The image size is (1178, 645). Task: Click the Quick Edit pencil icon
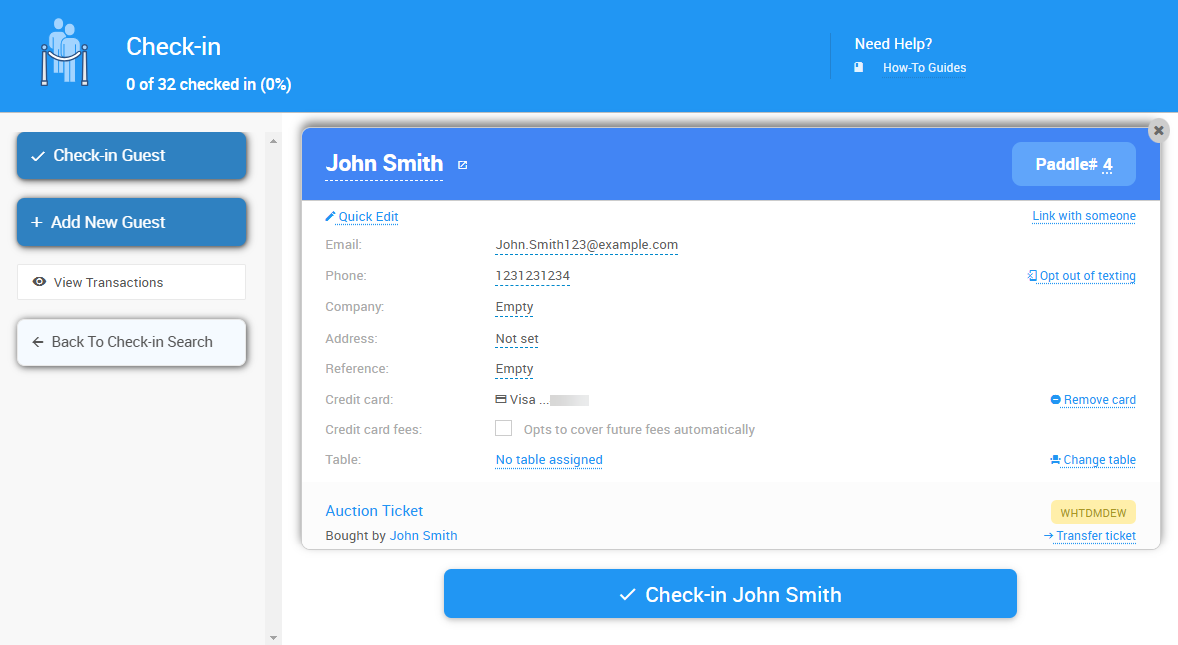331,217
